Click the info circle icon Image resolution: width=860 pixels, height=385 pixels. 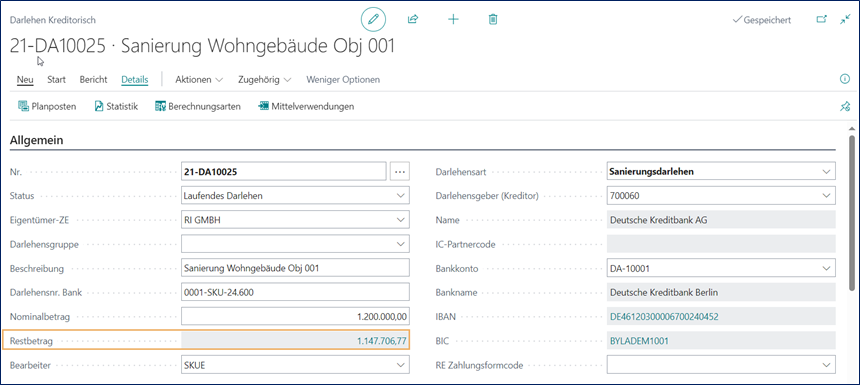[x=845, y=80]
